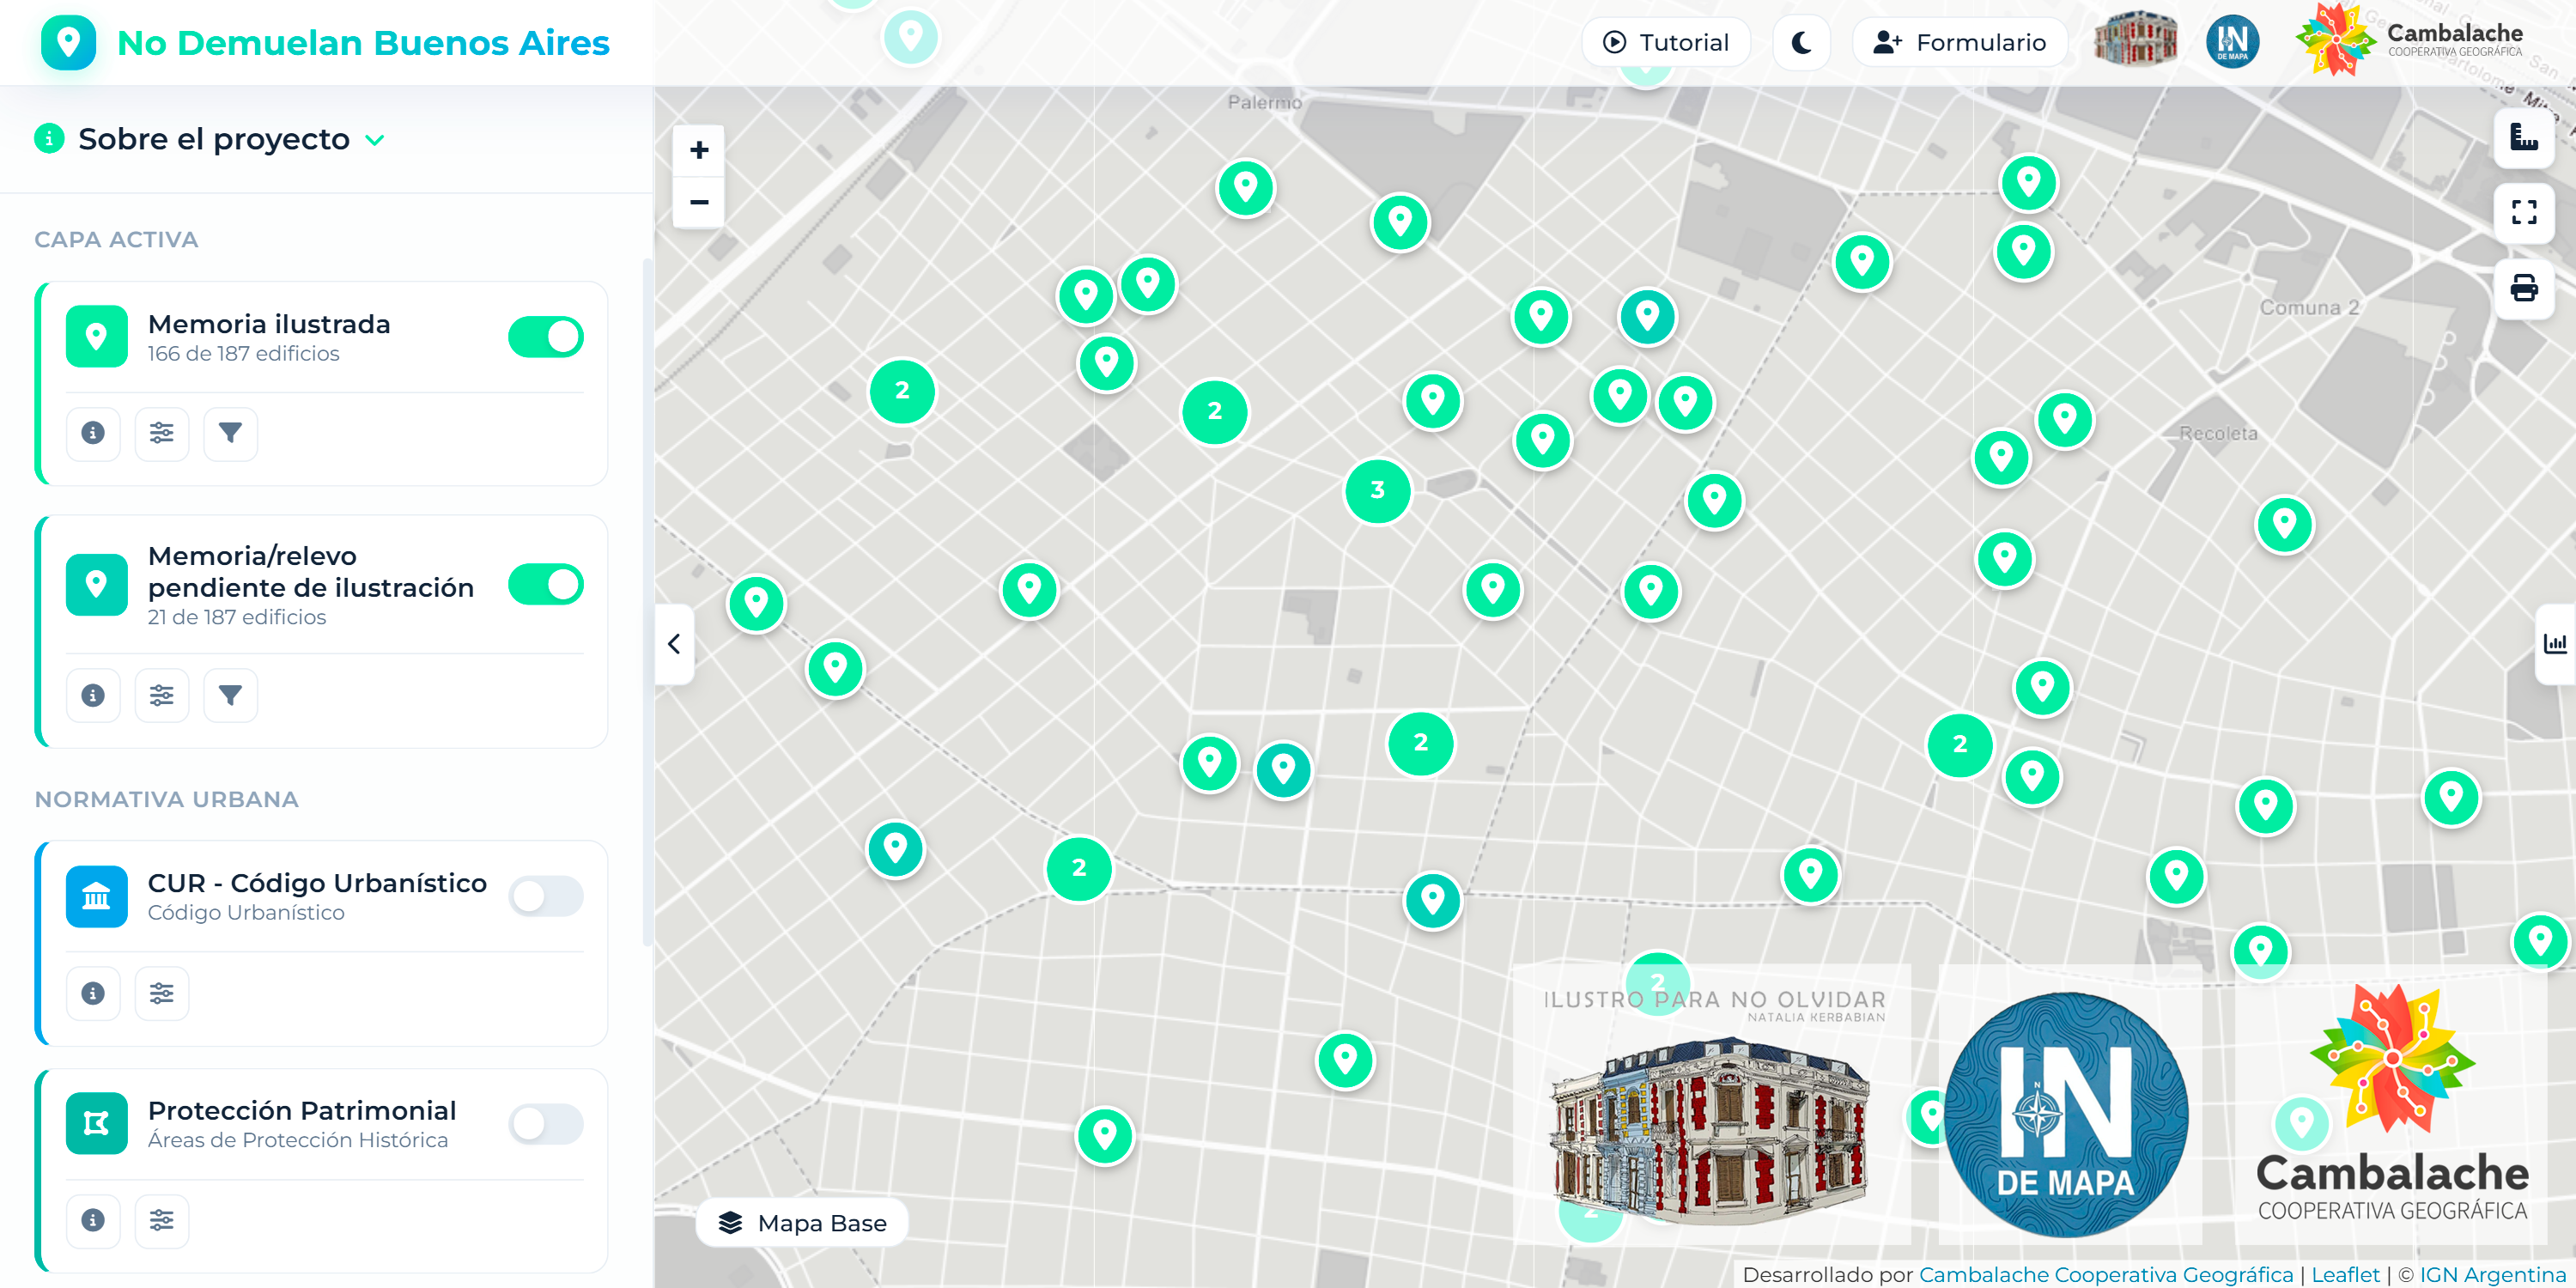The image size is (2576, 1288).
Task: Open the Tutorial
Action: point(1666,43)
